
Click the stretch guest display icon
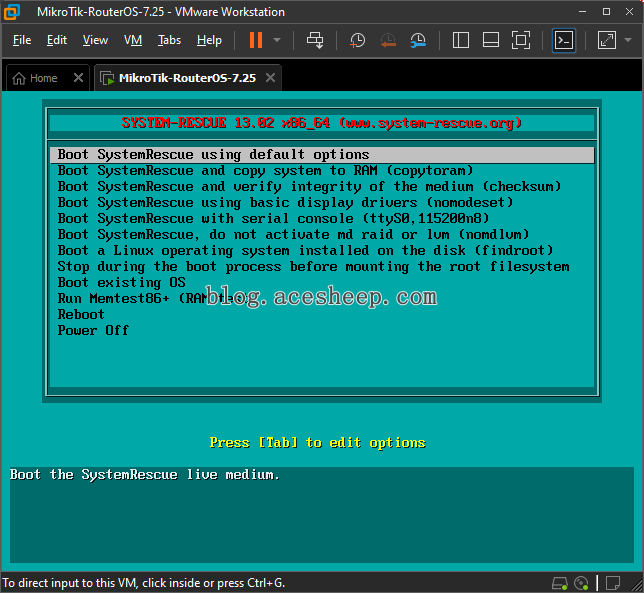pyautogui.click(x=607, y=40)
